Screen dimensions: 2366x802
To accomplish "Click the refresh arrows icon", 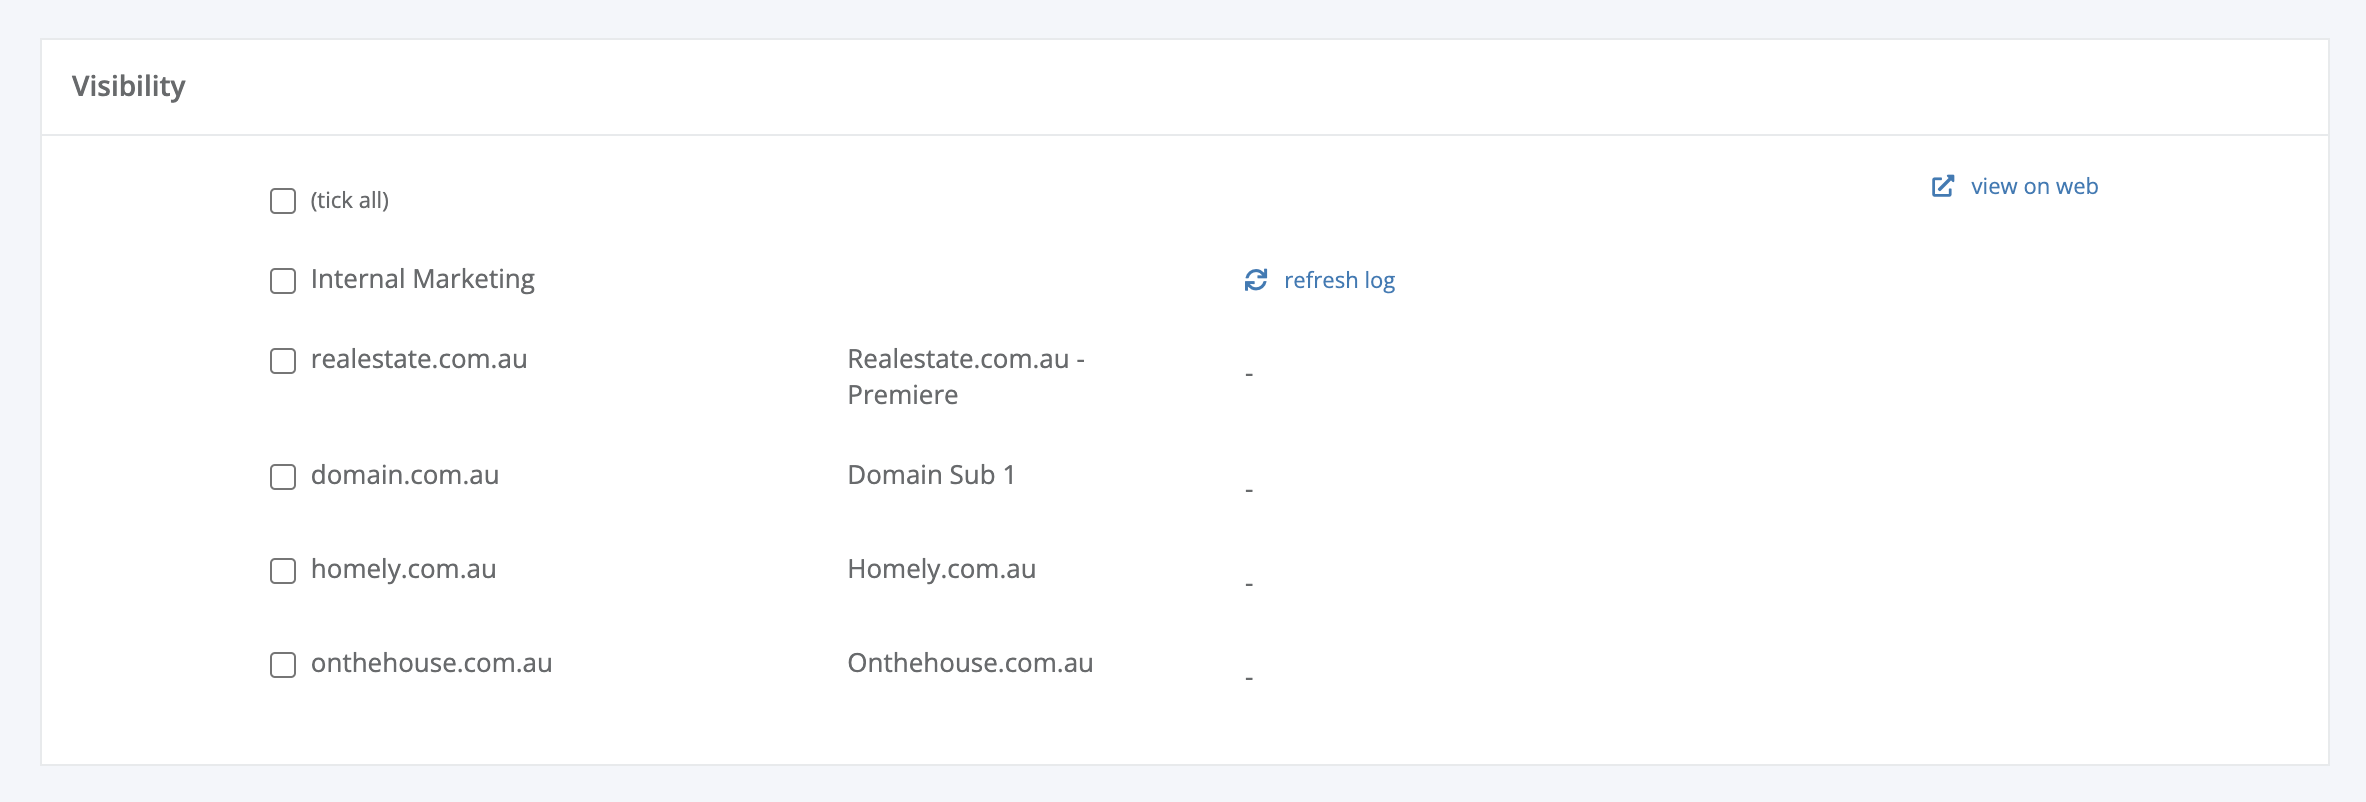I will pos(1256,280).
